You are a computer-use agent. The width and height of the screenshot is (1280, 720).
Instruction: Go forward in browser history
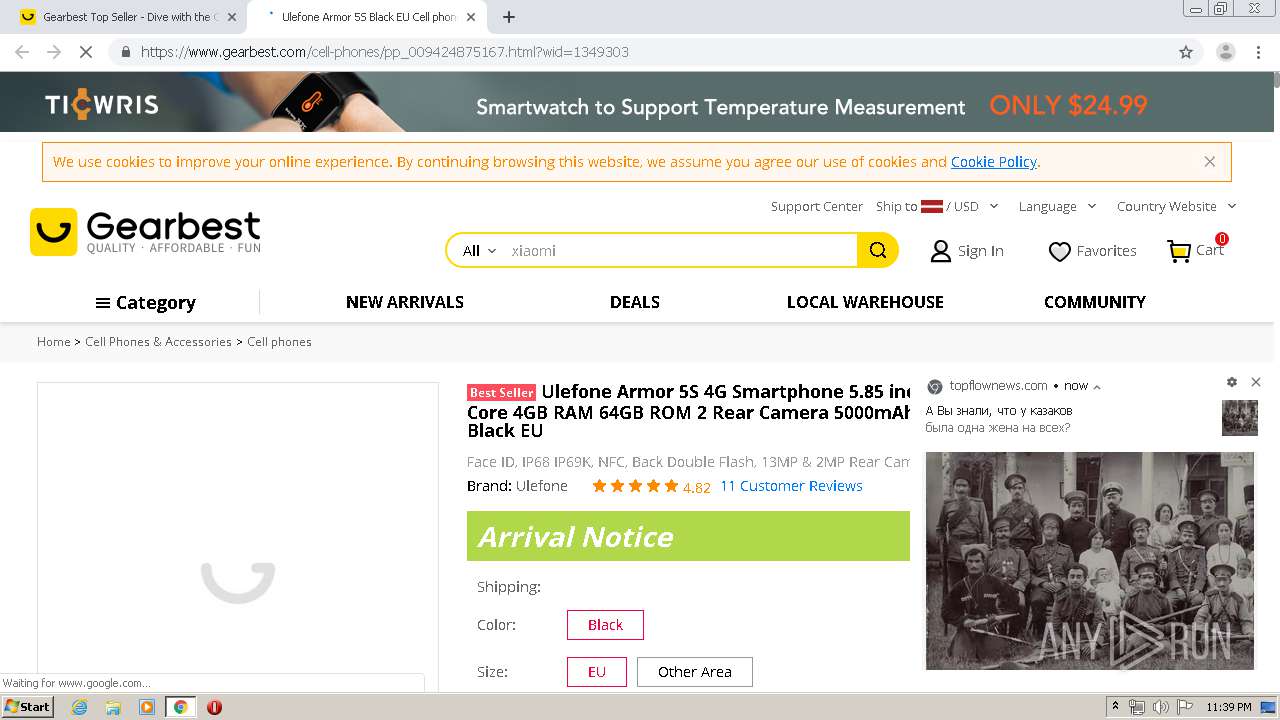54,52
